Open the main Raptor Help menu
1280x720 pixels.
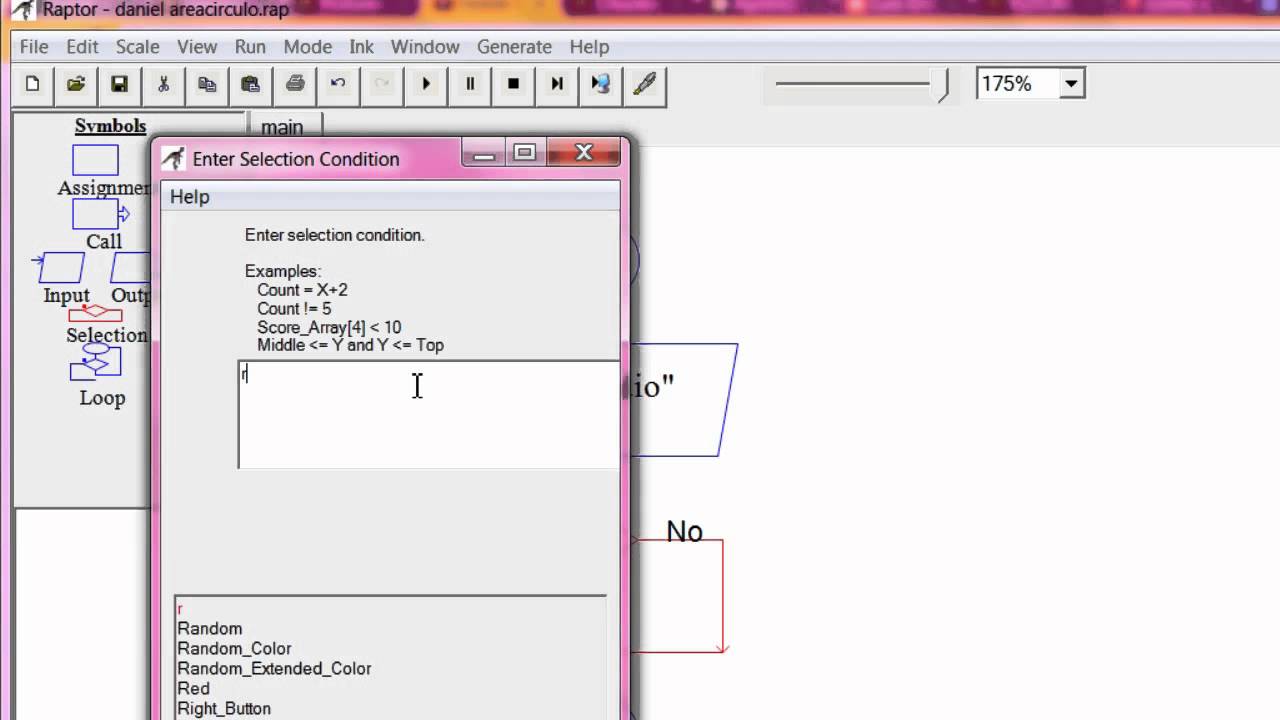[x=589, y=47]
